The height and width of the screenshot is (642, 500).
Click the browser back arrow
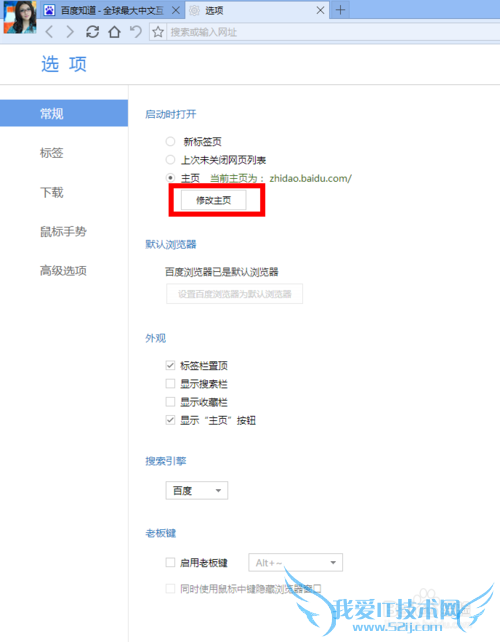click(x=49, y=32)
